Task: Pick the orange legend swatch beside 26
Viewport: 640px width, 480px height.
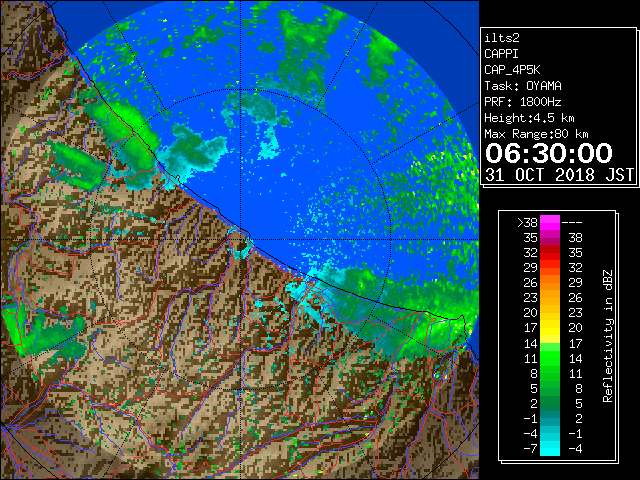Action: click(x=550, y=283)
